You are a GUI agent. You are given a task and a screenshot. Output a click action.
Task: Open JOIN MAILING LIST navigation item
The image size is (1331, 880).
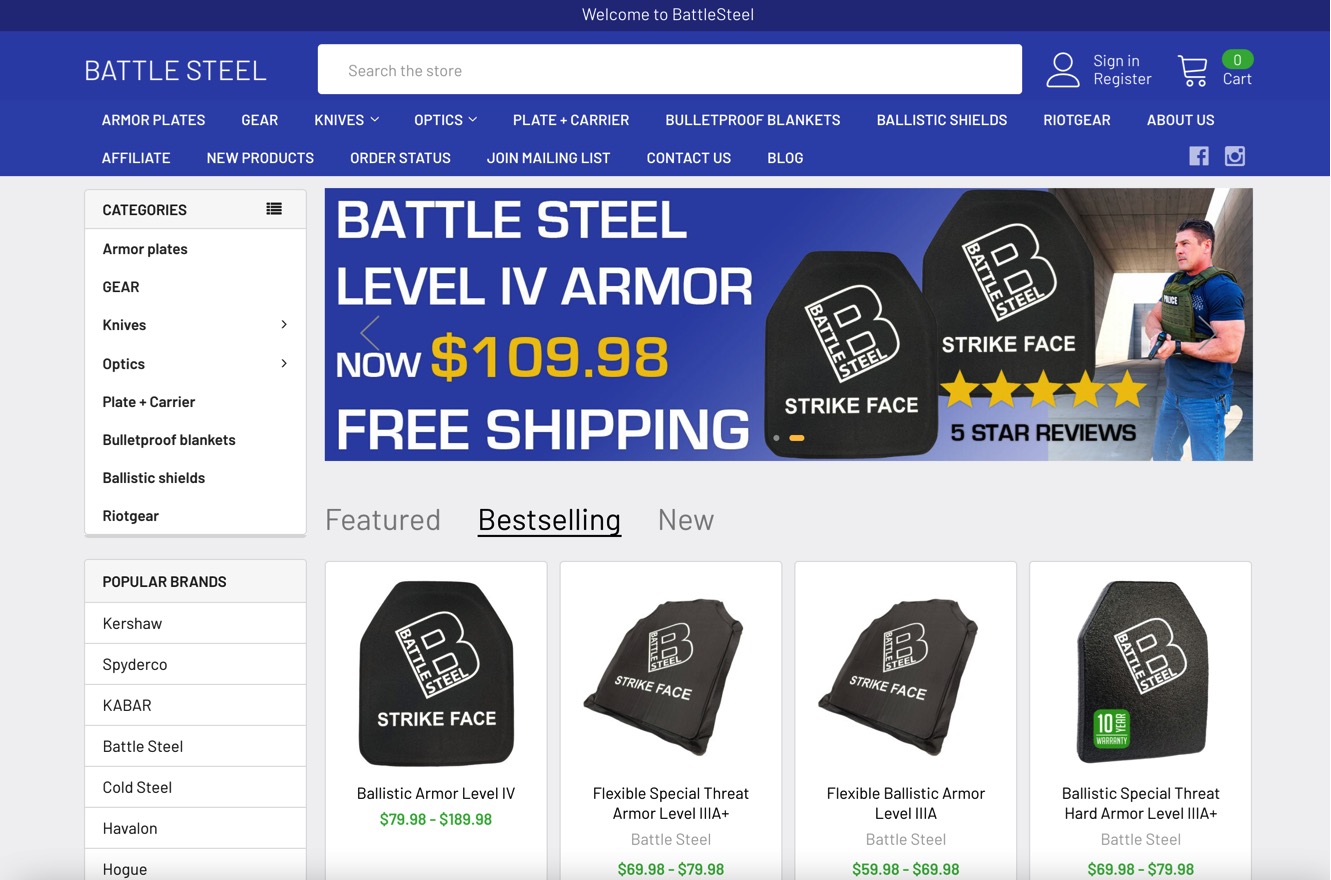[548, 158]
